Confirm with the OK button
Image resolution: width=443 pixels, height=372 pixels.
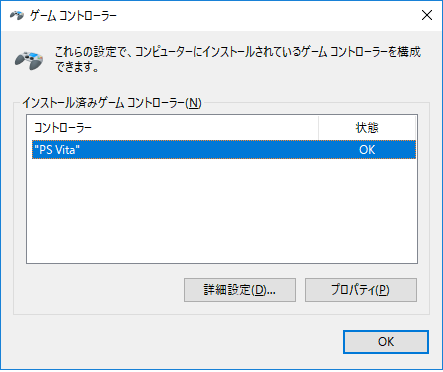pos(386,342)
